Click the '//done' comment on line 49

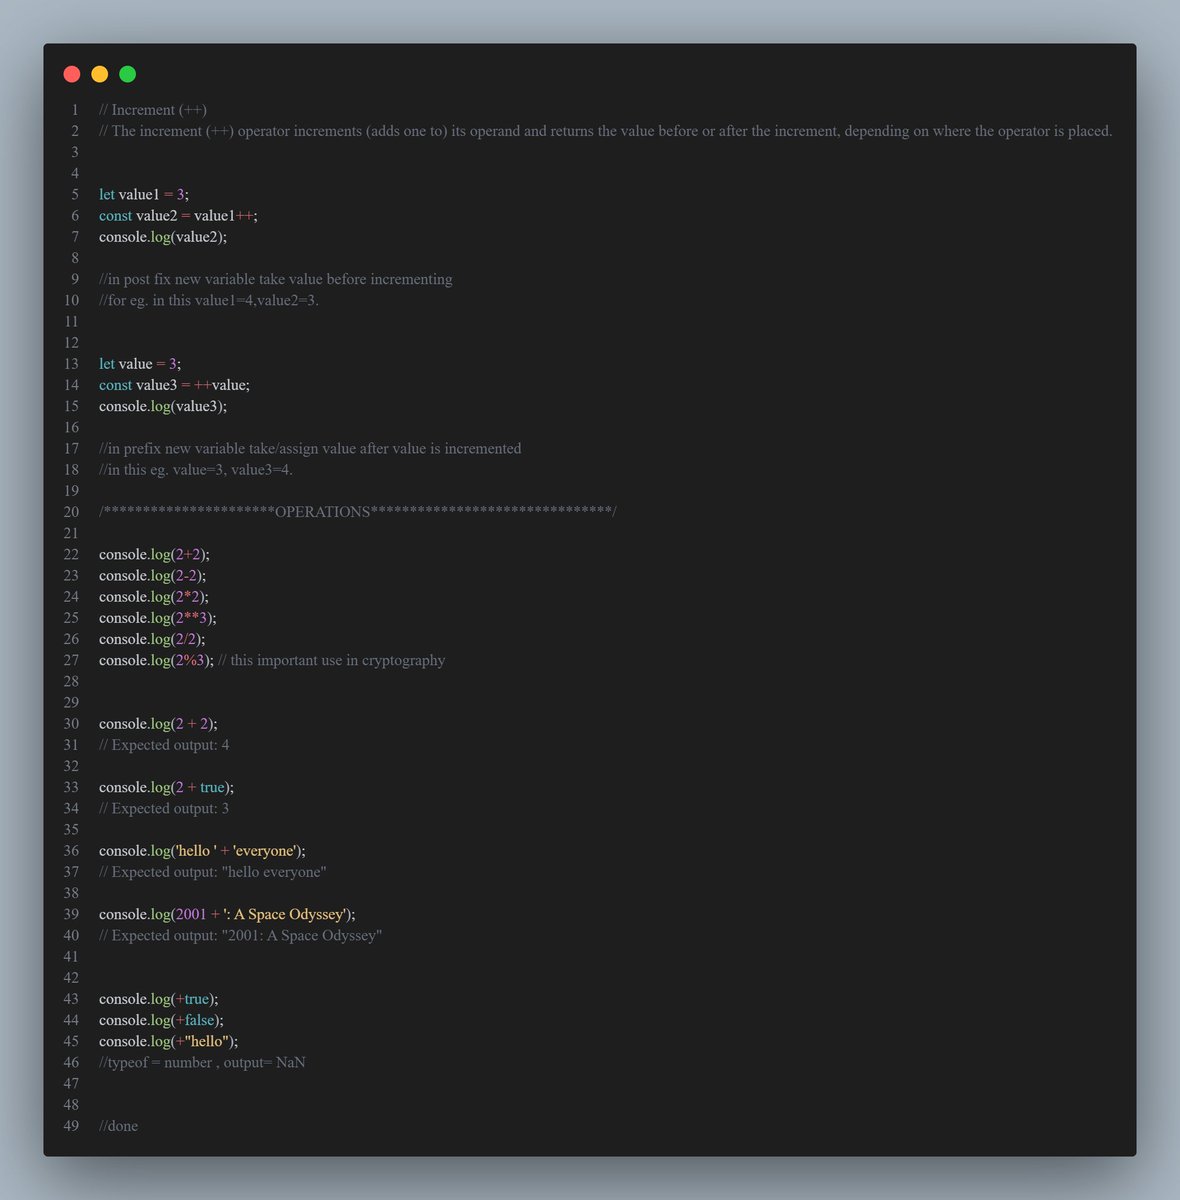pos(119,1126)
